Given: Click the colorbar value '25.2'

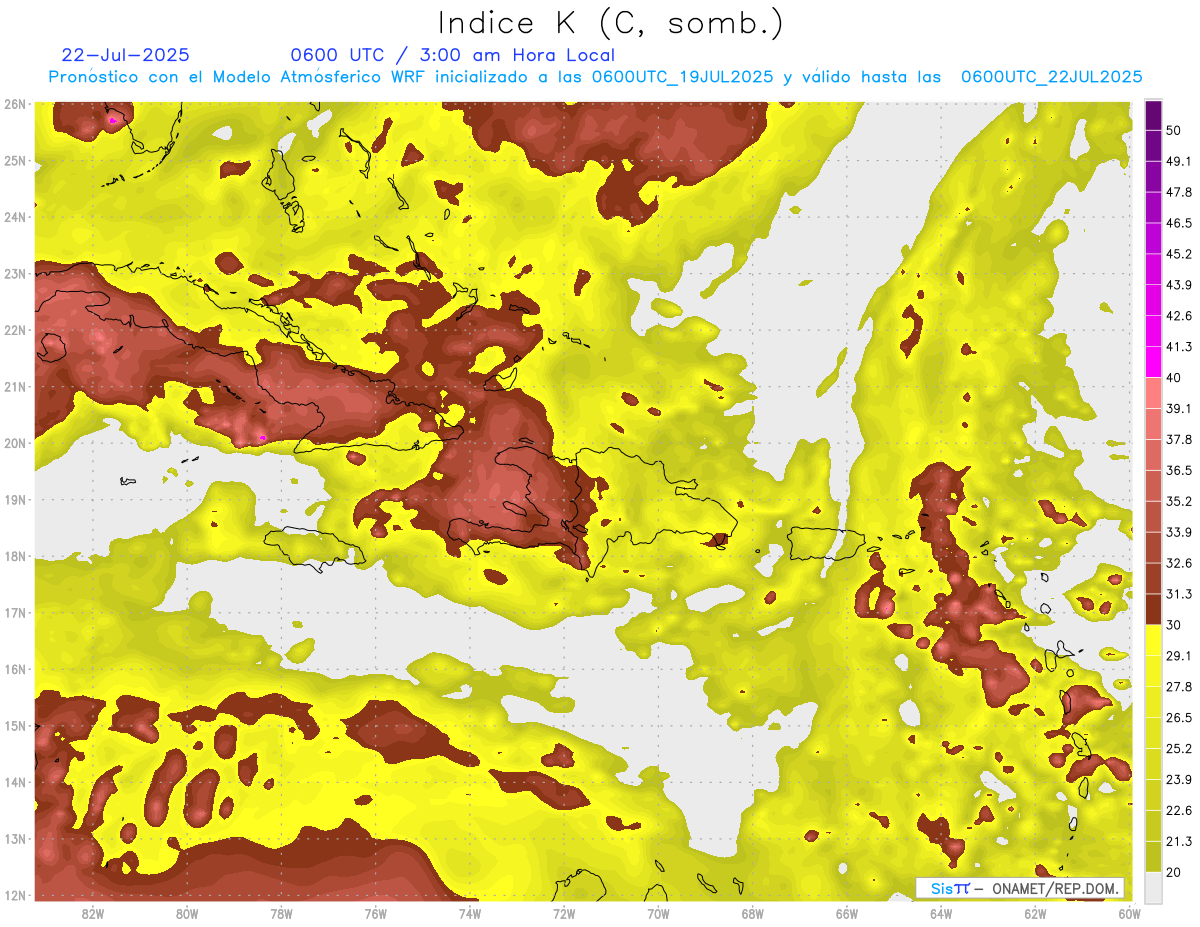Looking at the screenshot, I should tap(1179, 748).
